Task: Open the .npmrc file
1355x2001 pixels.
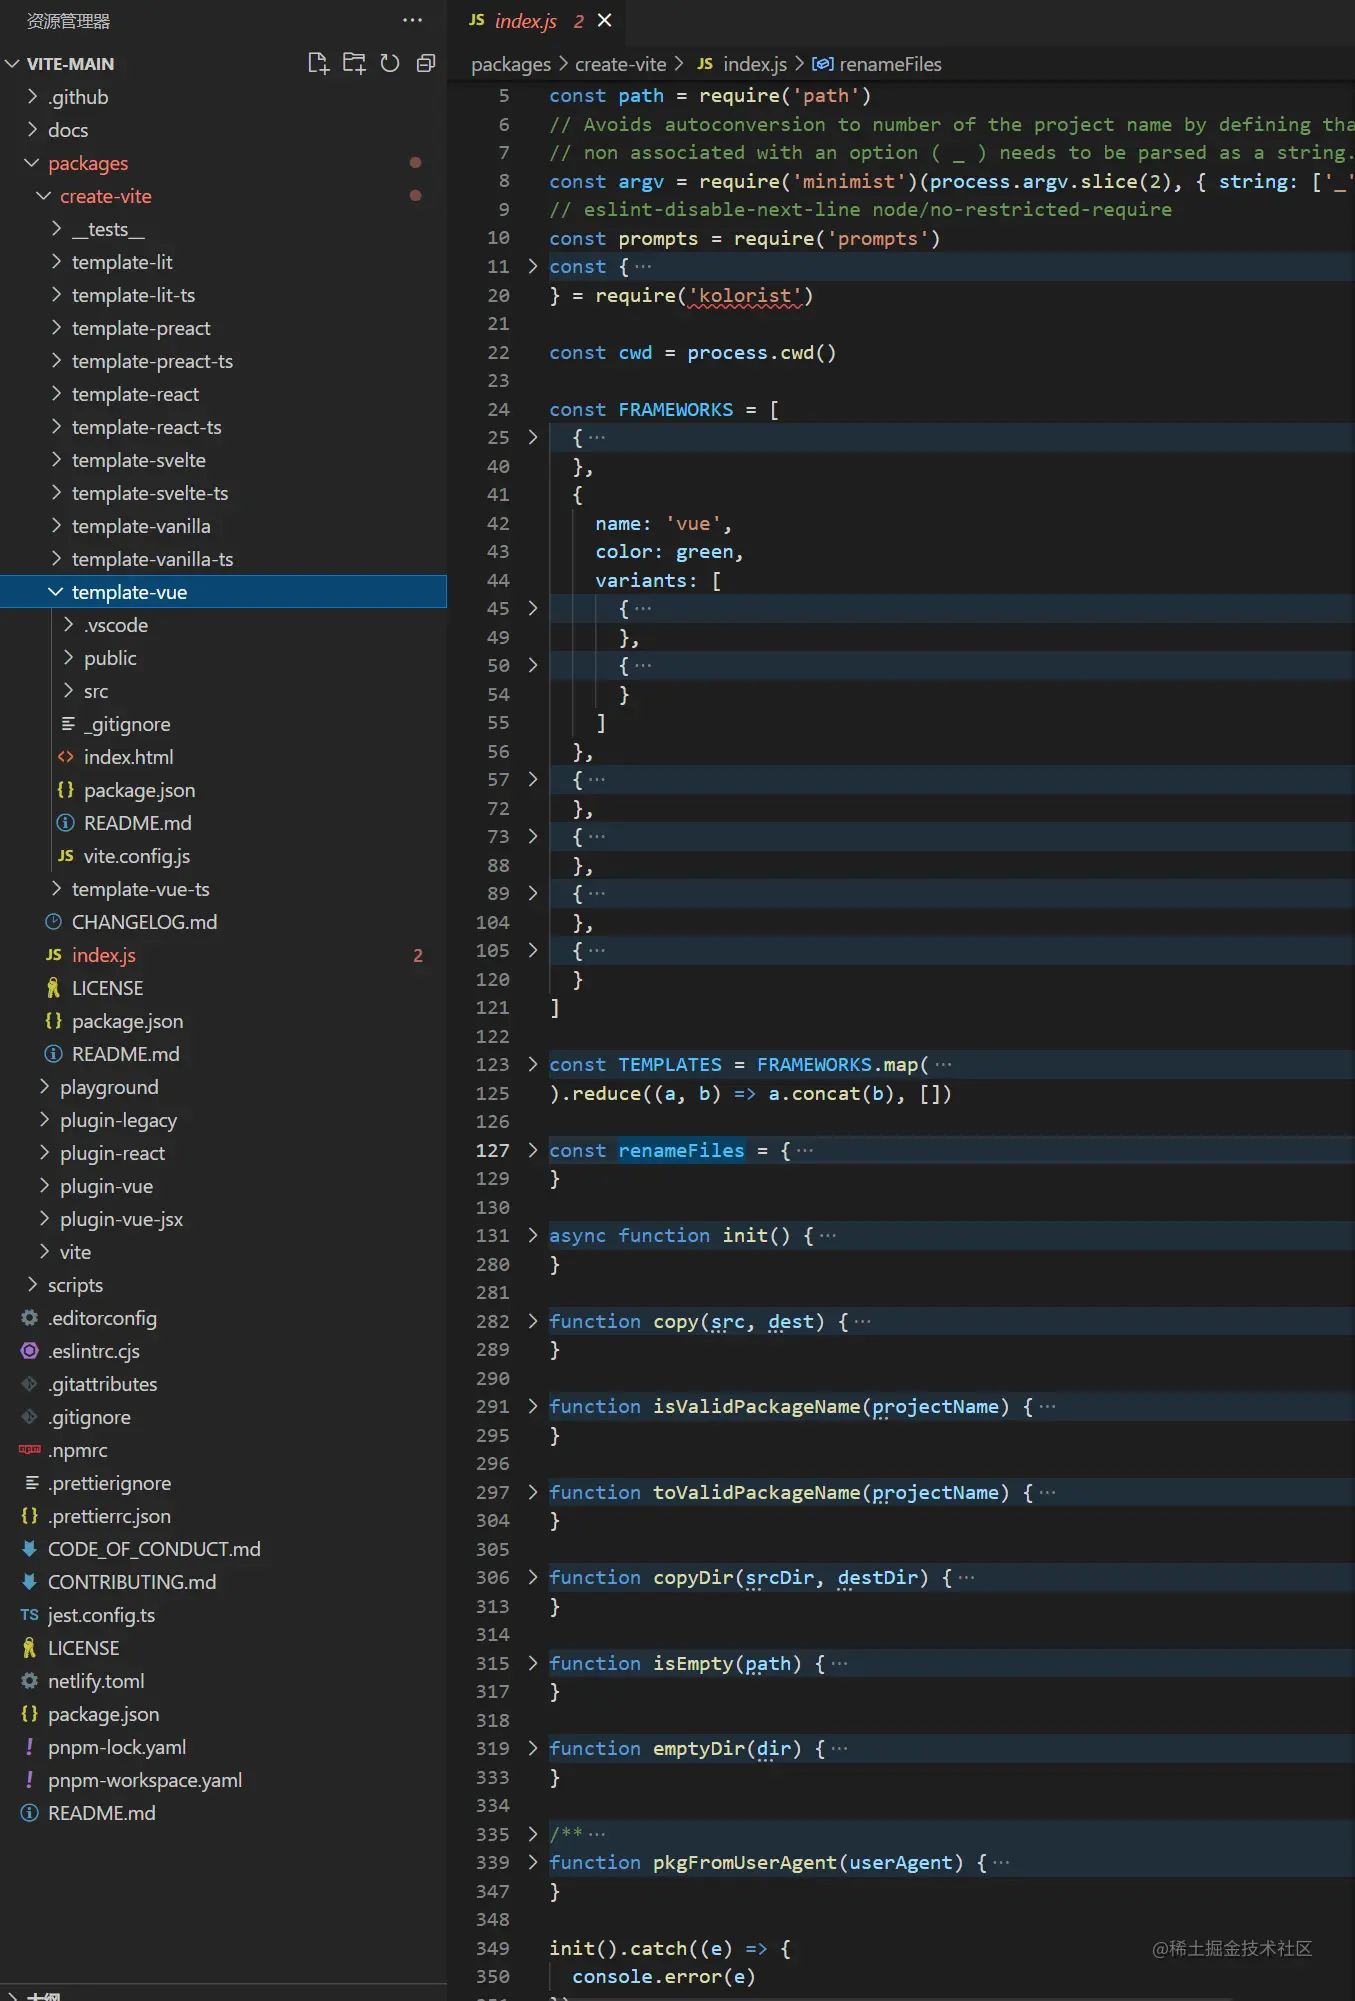Action: (223, 1450)
